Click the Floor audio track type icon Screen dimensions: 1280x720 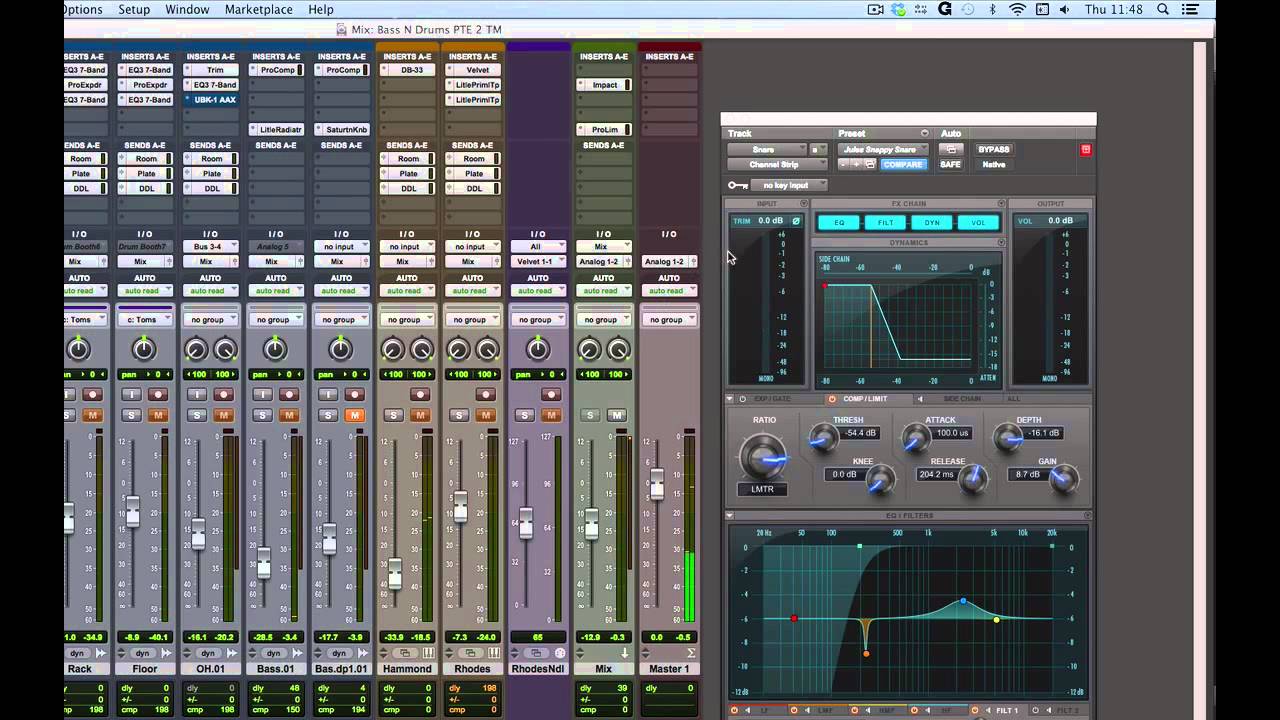[166, 653]
